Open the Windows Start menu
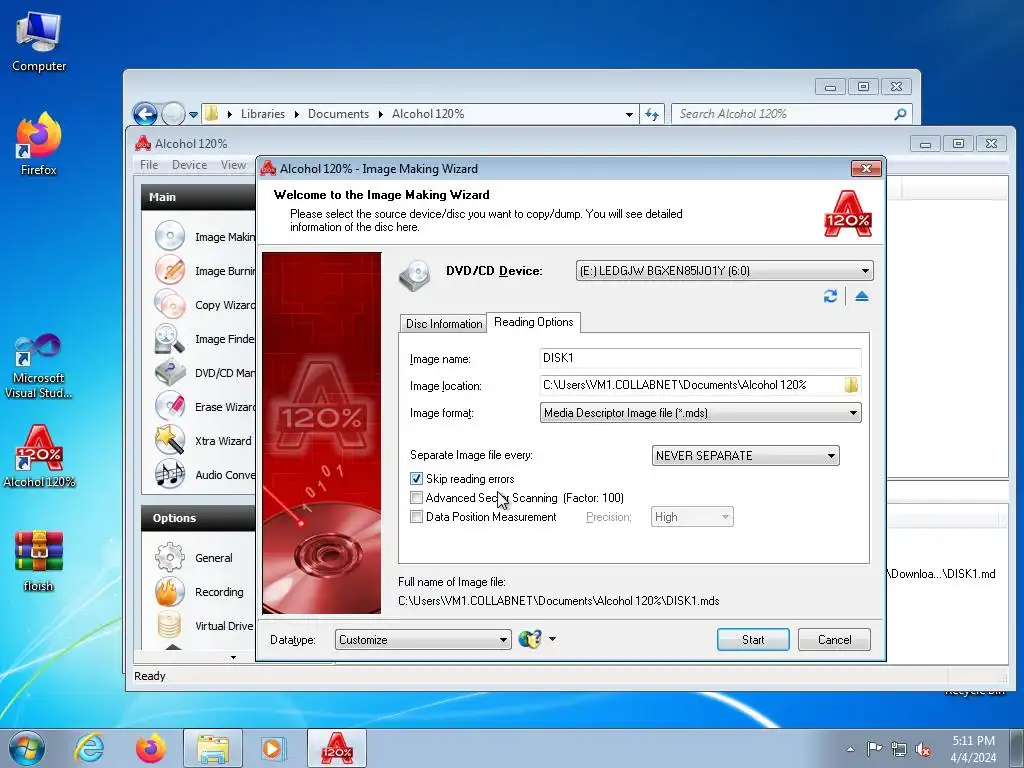The width and height of the screenshot is (1024, 768). (x=26, y=748)
